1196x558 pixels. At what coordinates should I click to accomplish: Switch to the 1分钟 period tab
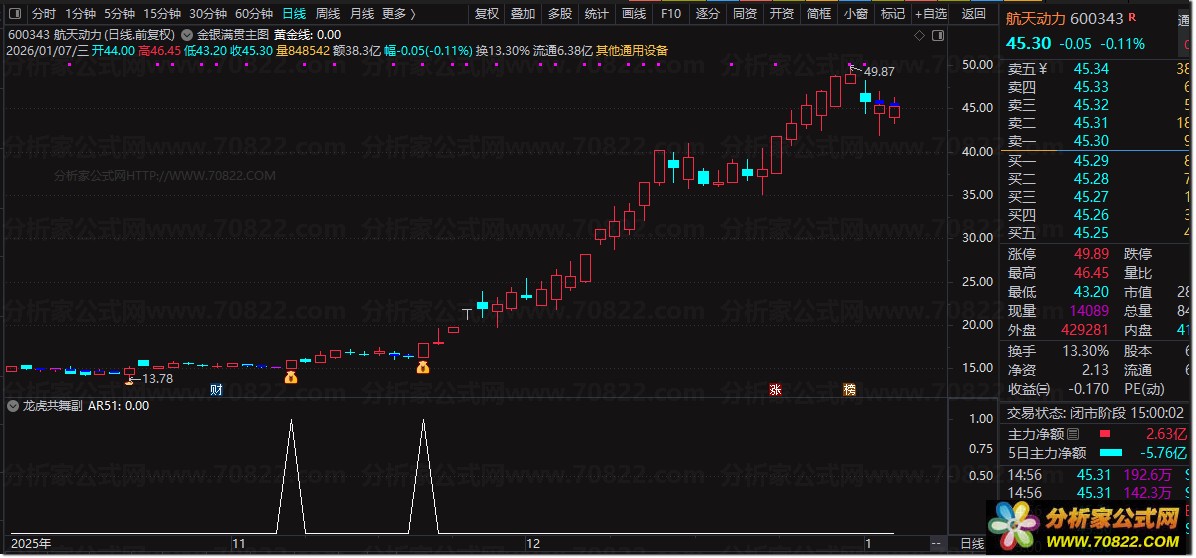(x=80, y=14)
